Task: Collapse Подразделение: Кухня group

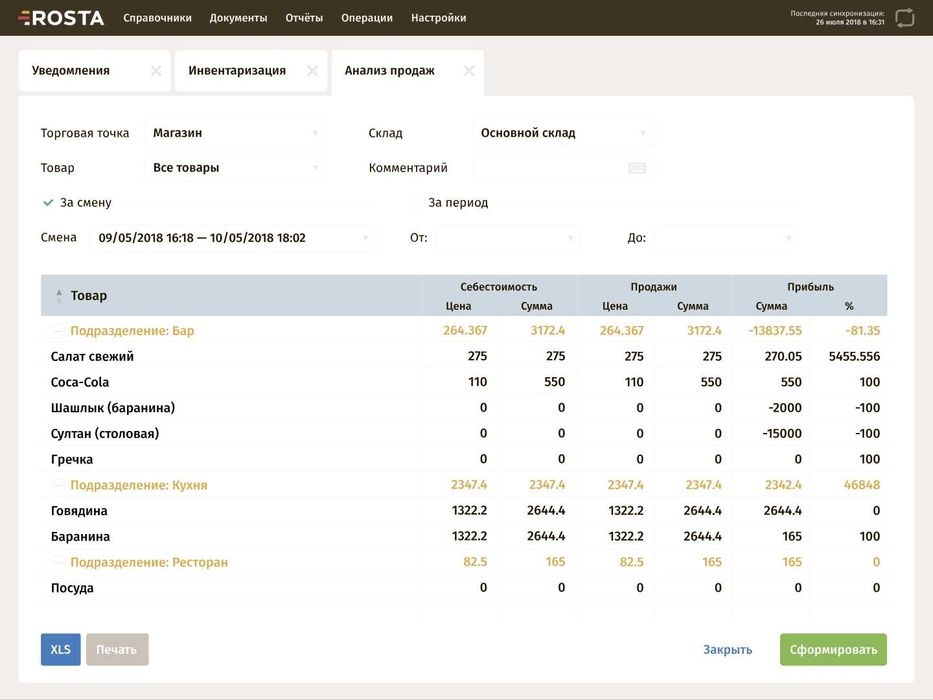Action: click(58, 485)
